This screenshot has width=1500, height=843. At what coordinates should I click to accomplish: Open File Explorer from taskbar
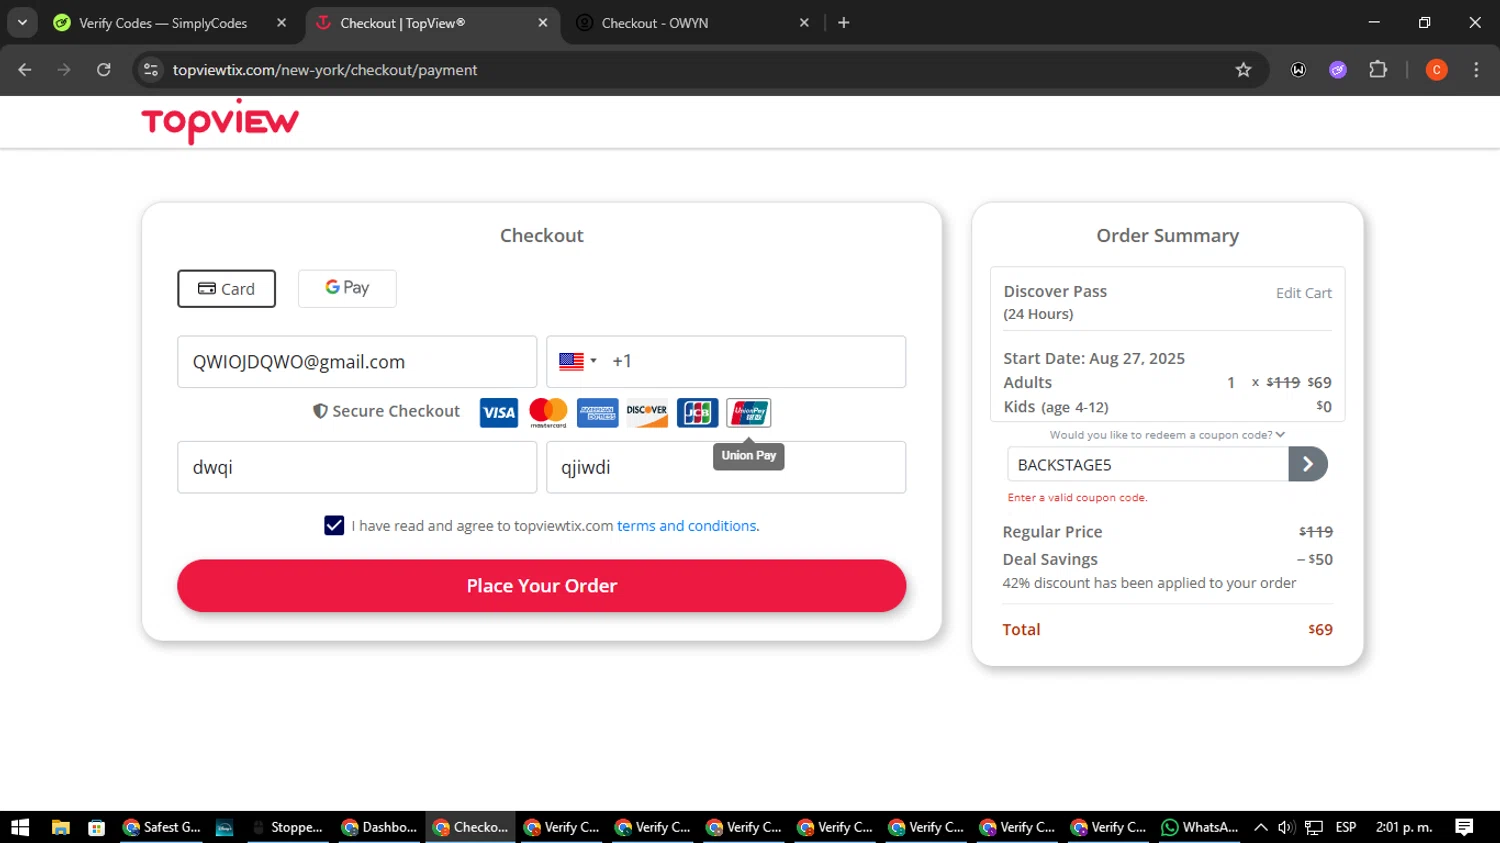tap(61, 827)
